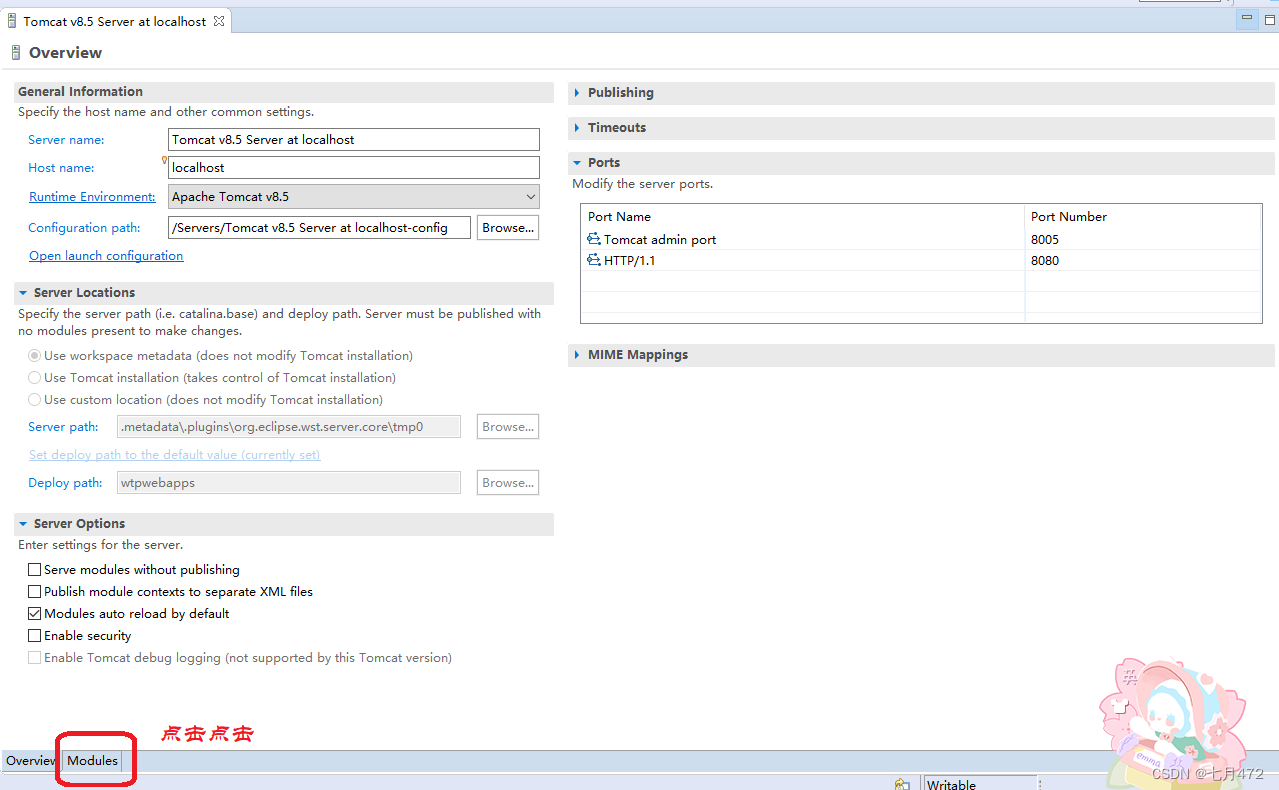This screenshot has height=790, width=1279.
Task: Click Browse next to Configuration path
Action: pyautogui.click(x=508, y=228)
